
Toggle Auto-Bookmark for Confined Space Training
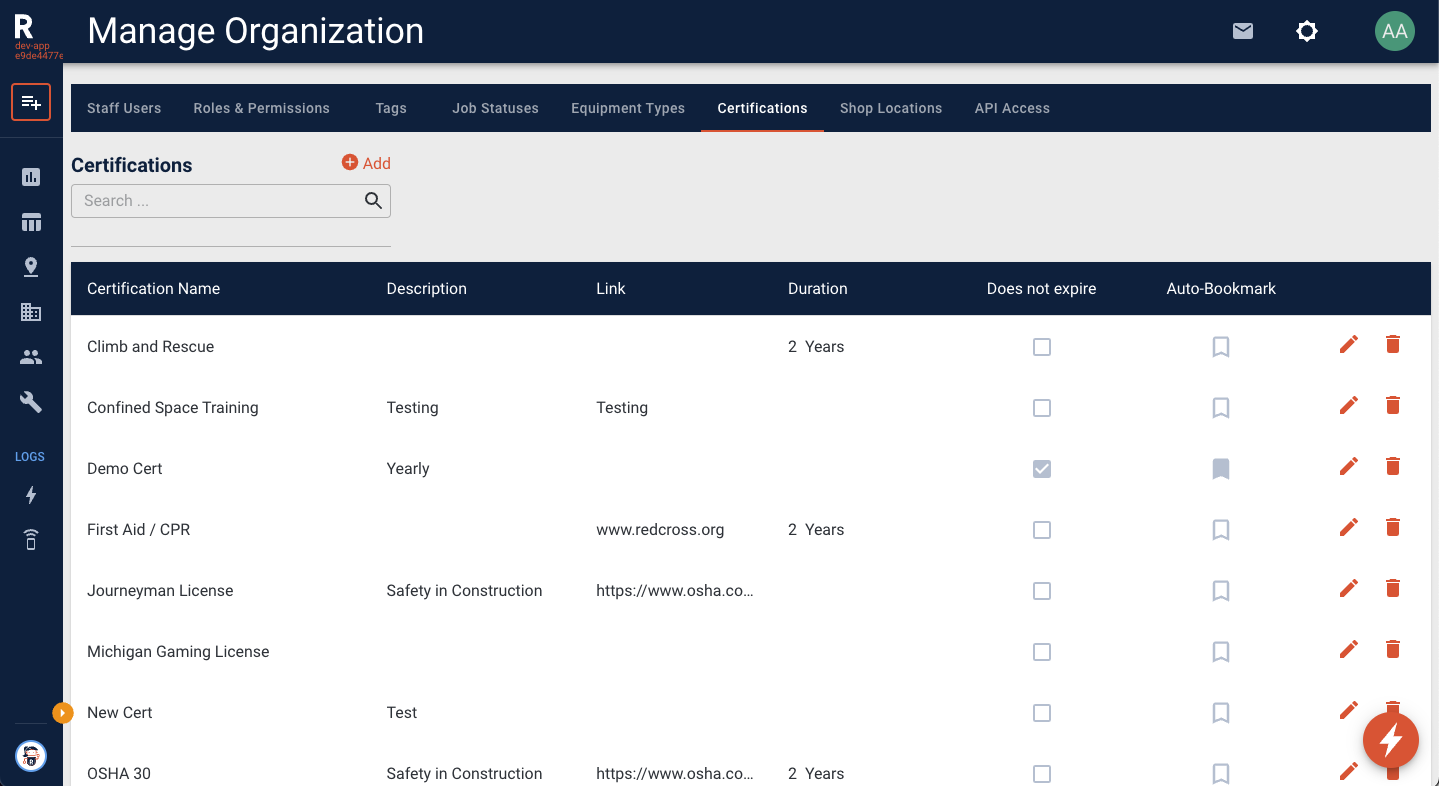pos(1221,408)
